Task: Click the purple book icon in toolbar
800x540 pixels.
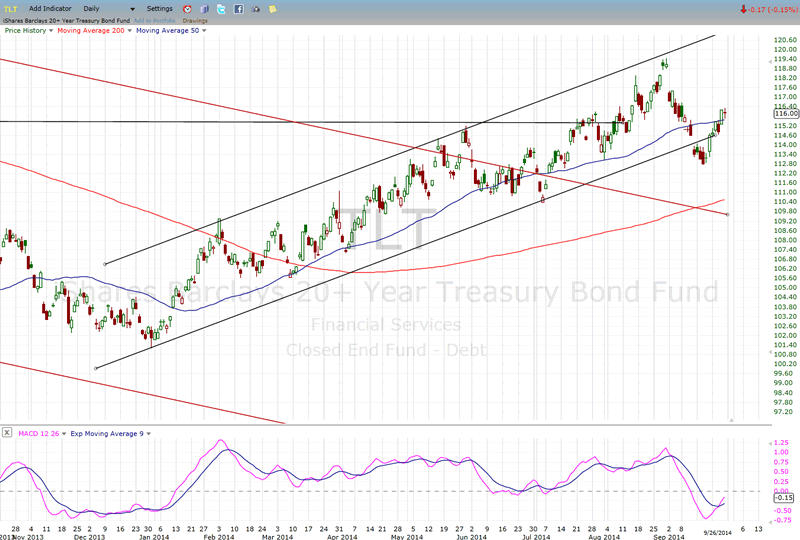Action: (x=203, y=9)
